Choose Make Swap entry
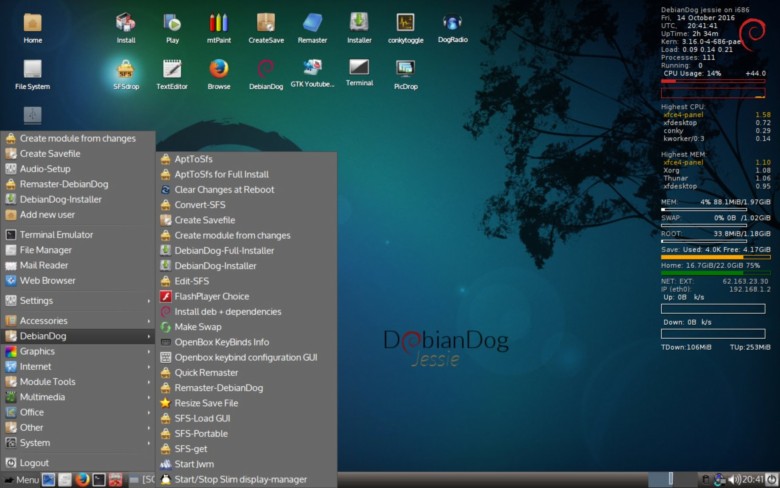Image resolution: width=780 pixels, height=488 pixels. (247, 327)
